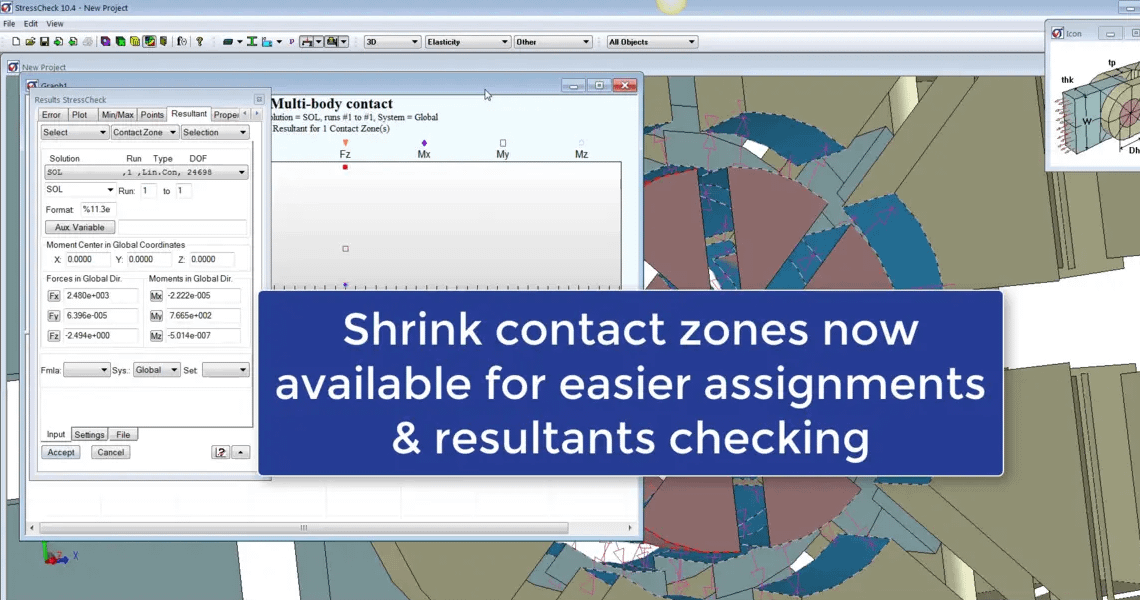Create a new project using the New toolbar icon
Screen dimensions: 1140x600
(x=15, y=41)
